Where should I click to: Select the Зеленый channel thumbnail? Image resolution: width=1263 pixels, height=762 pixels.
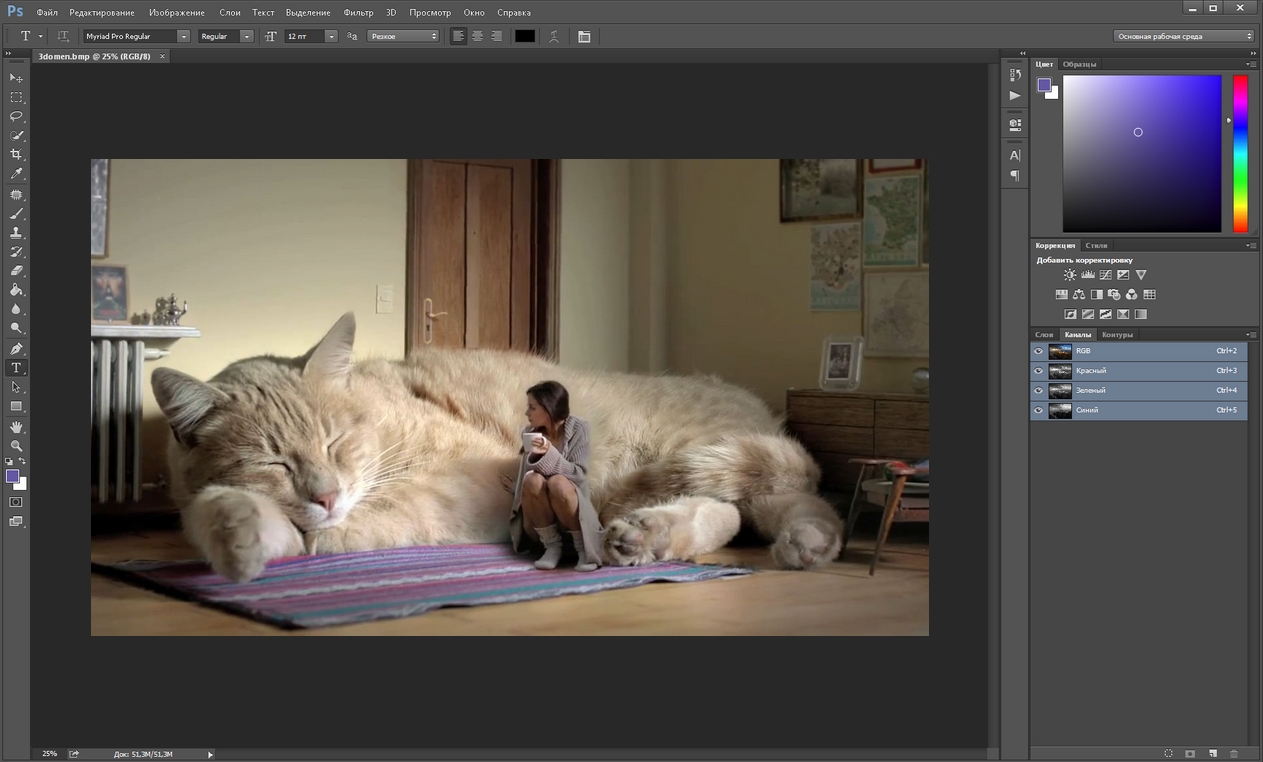click(1060, 391)
